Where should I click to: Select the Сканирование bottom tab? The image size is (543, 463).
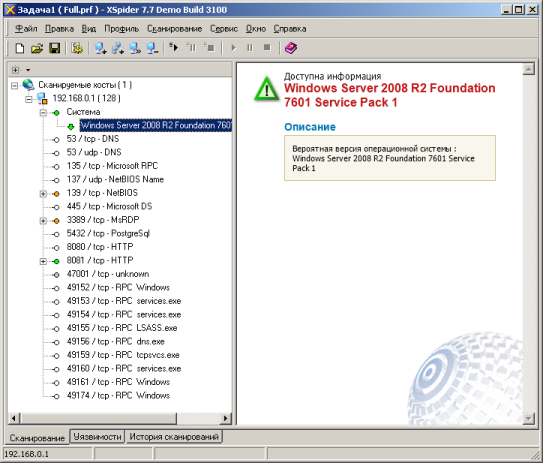(37, 438)
